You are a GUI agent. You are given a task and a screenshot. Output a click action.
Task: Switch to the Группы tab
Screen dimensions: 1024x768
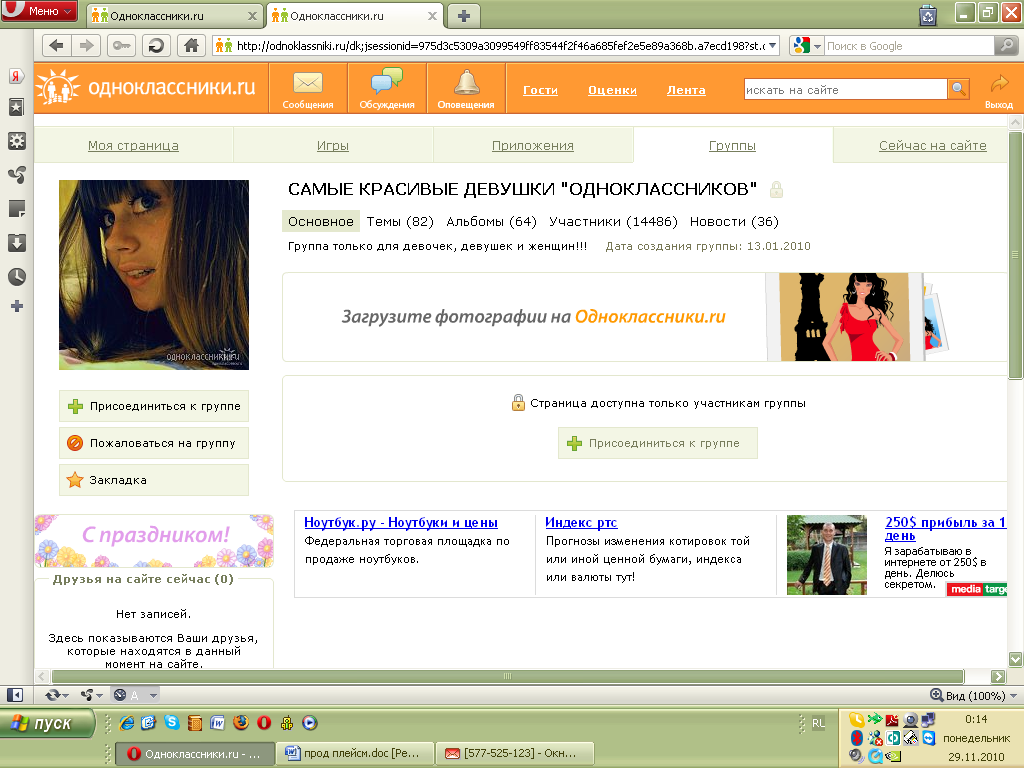(732, 146)
